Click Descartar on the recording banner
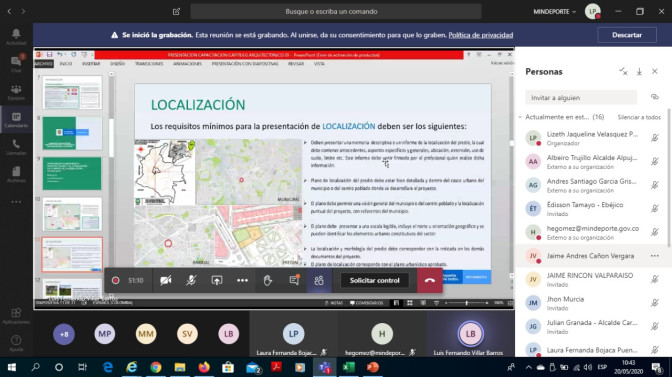 (x=627, y=35)
